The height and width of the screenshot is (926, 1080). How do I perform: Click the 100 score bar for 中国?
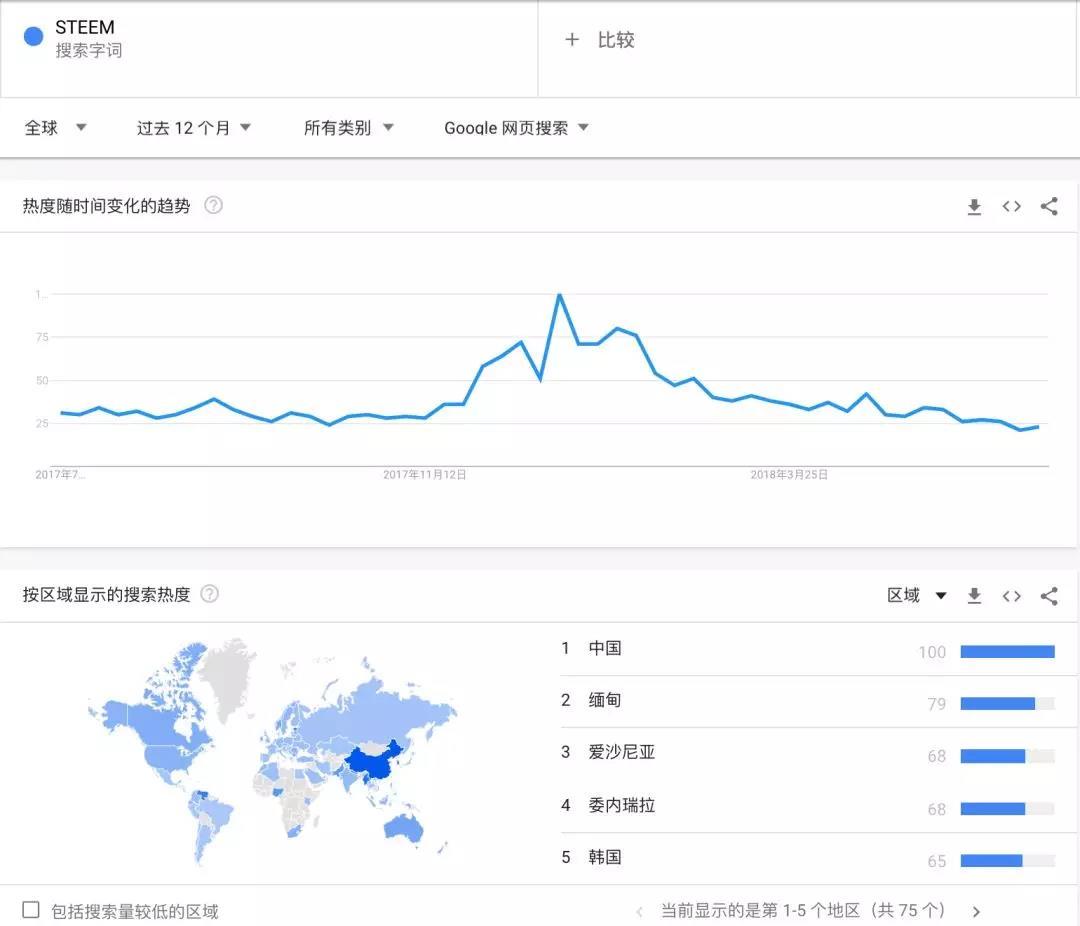1008,652
